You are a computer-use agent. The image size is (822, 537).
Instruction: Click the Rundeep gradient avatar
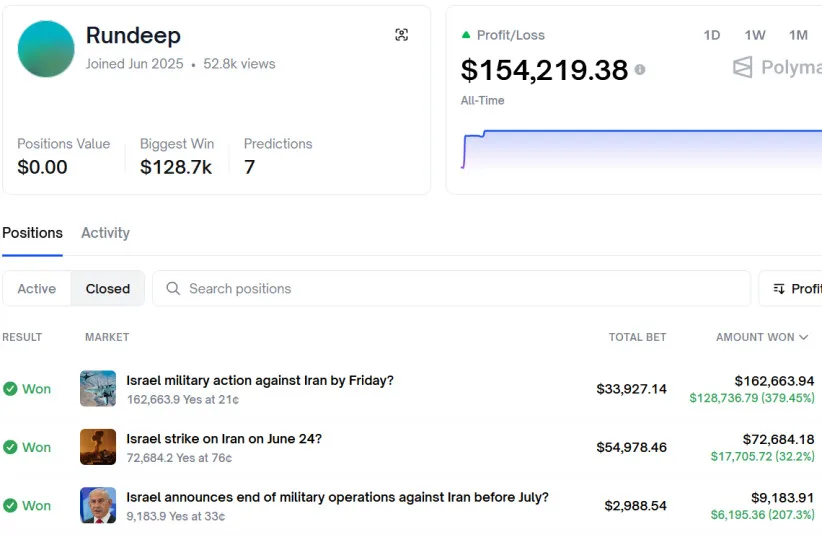pyautogui.click(x=46, y=49)
